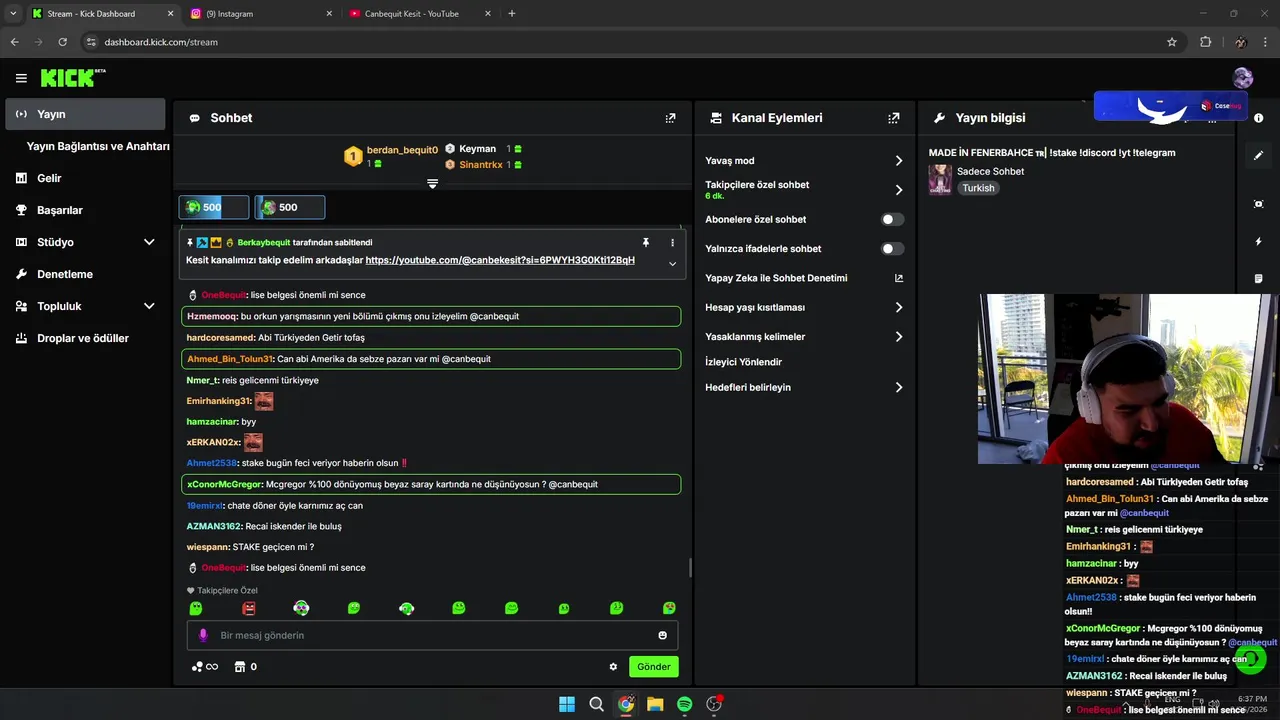Screen dimensions: 1280x720
Task: Go back with the browser back arrow
Action: pos(14,42)
